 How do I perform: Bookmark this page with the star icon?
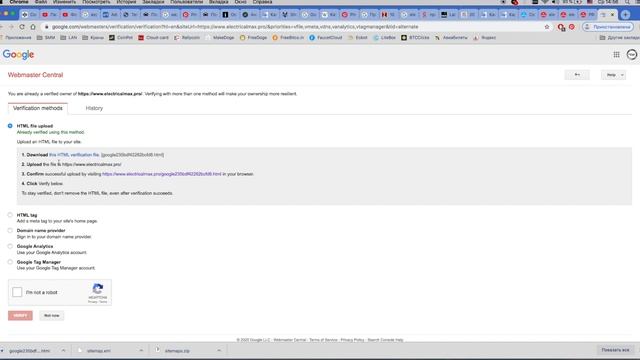click(x=547, y=27)
